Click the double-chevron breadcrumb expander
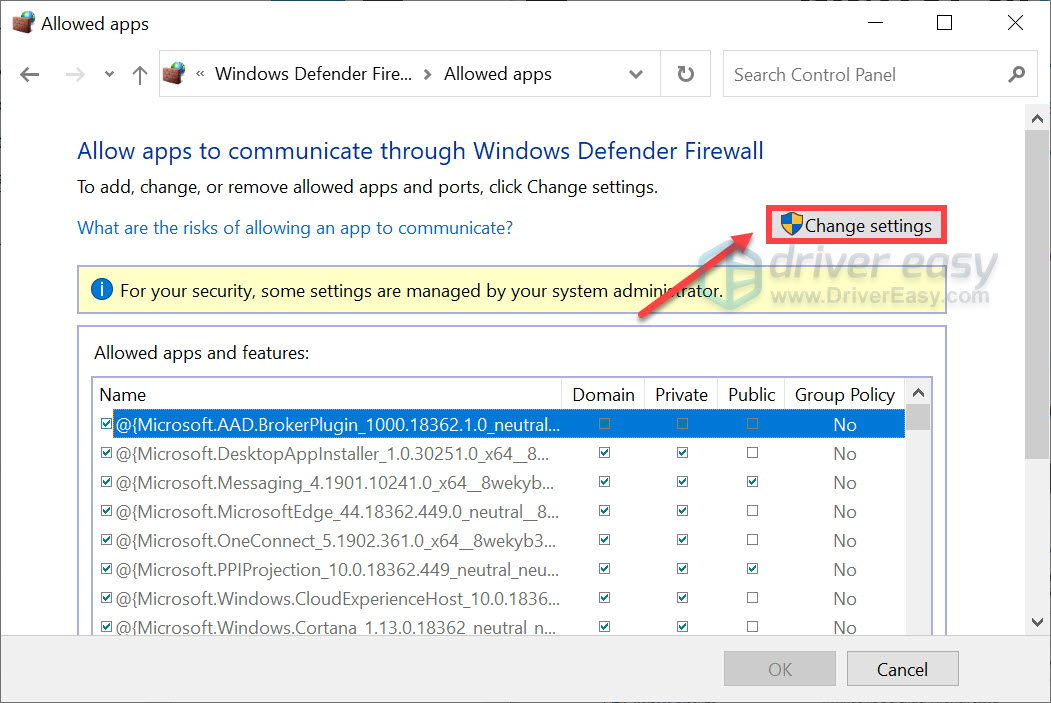The height and width of the screenshot is (703, 1051). tap(200, 74)
